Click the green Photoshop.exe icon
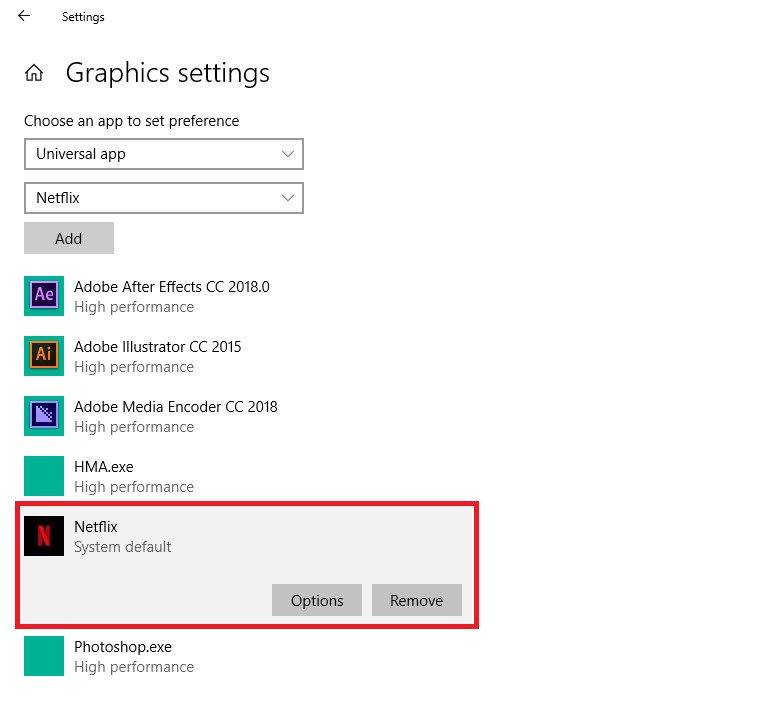The height and width of the screenshot is (728, 763). click(44, 656)
